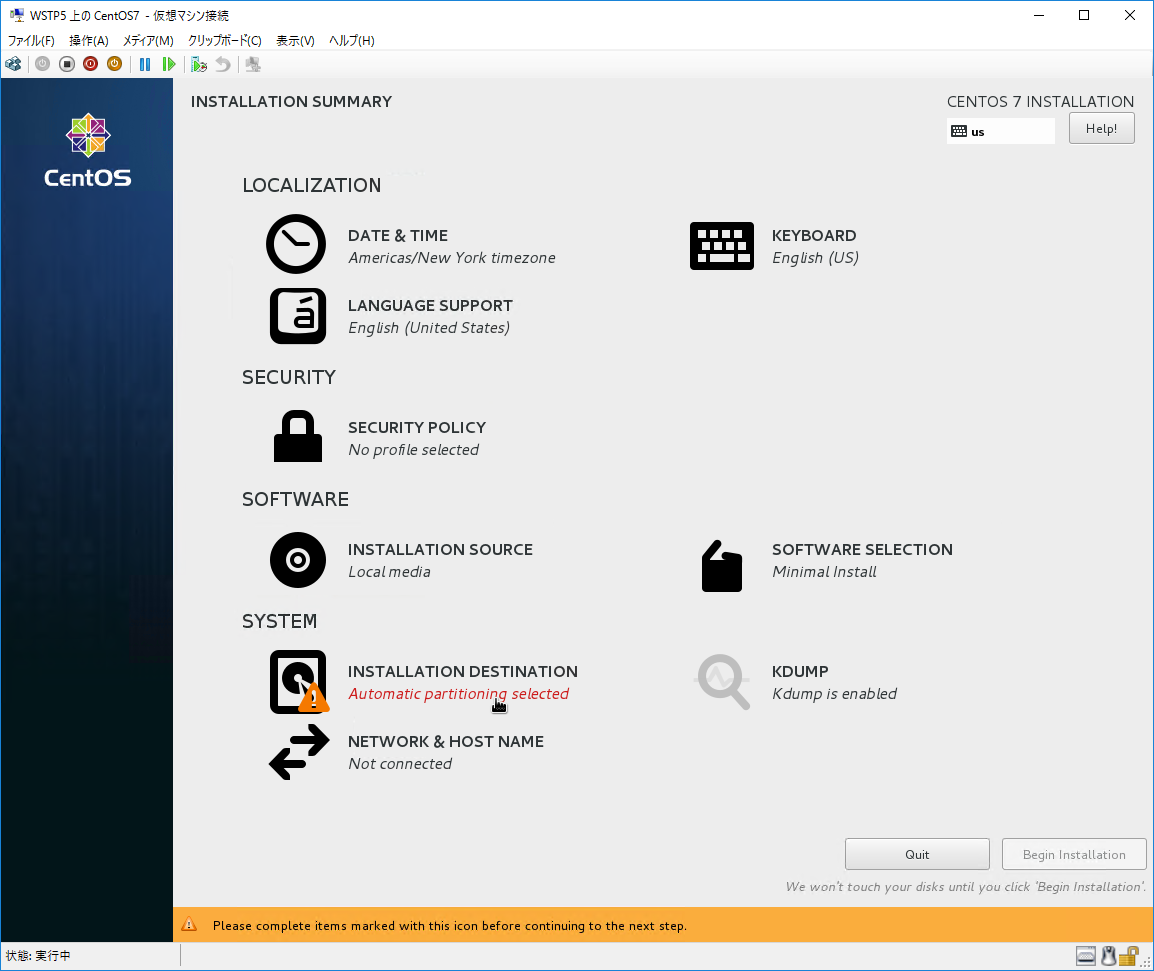Open the ヘルプ(H) menu

(352, 40)
